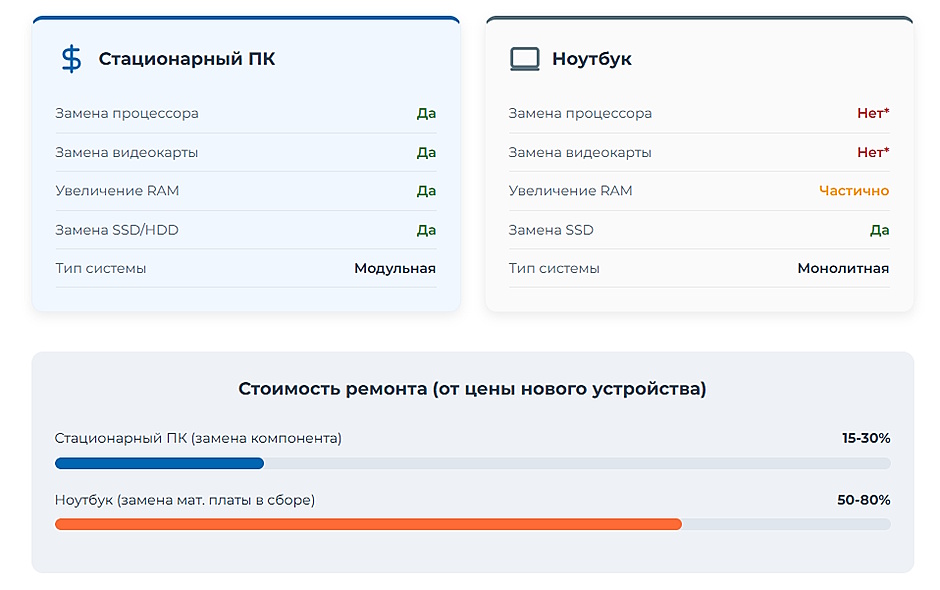Select the Стационарный ПК card heading
The height and width of the screenshot is (590, 940).
click(186, 59)
